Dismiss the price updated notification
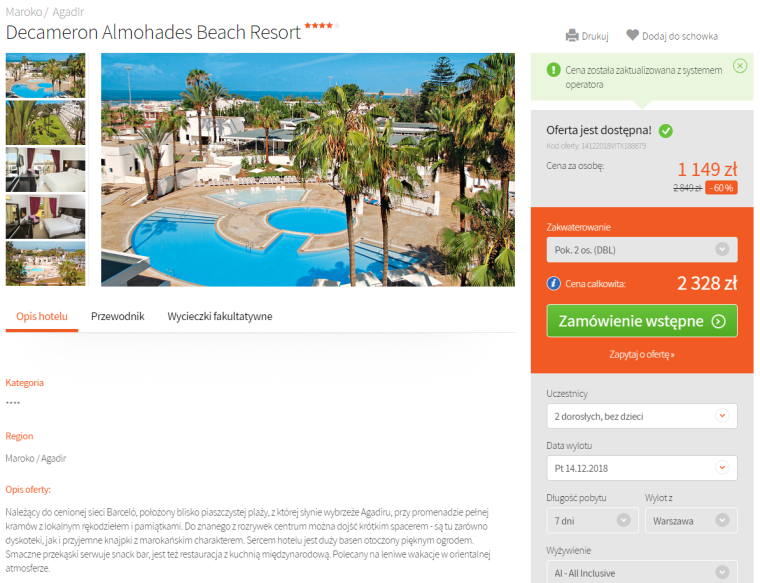760x583 pixels. point(740,65)
